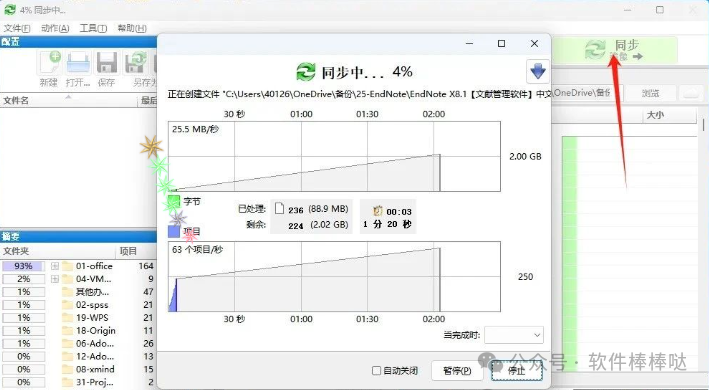Select the 18-Origin folder row
Viewport: 709px width, 390px height.
79,330
